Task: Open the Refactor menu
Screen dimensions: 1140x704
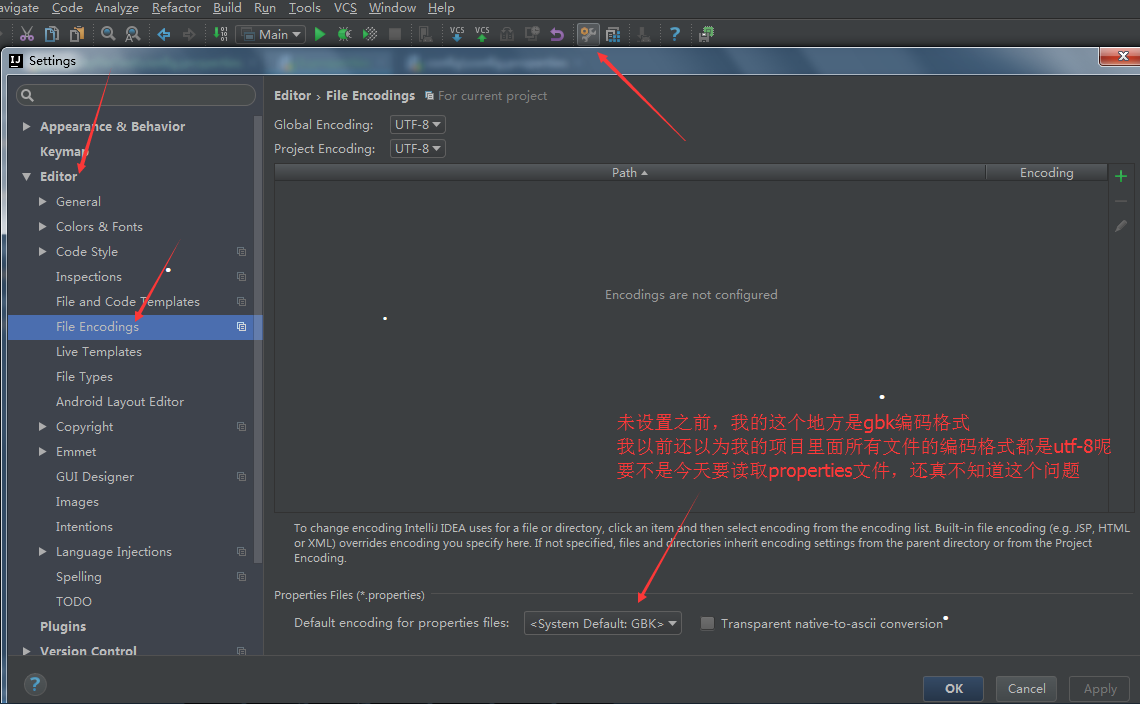Action: (176, 8)
